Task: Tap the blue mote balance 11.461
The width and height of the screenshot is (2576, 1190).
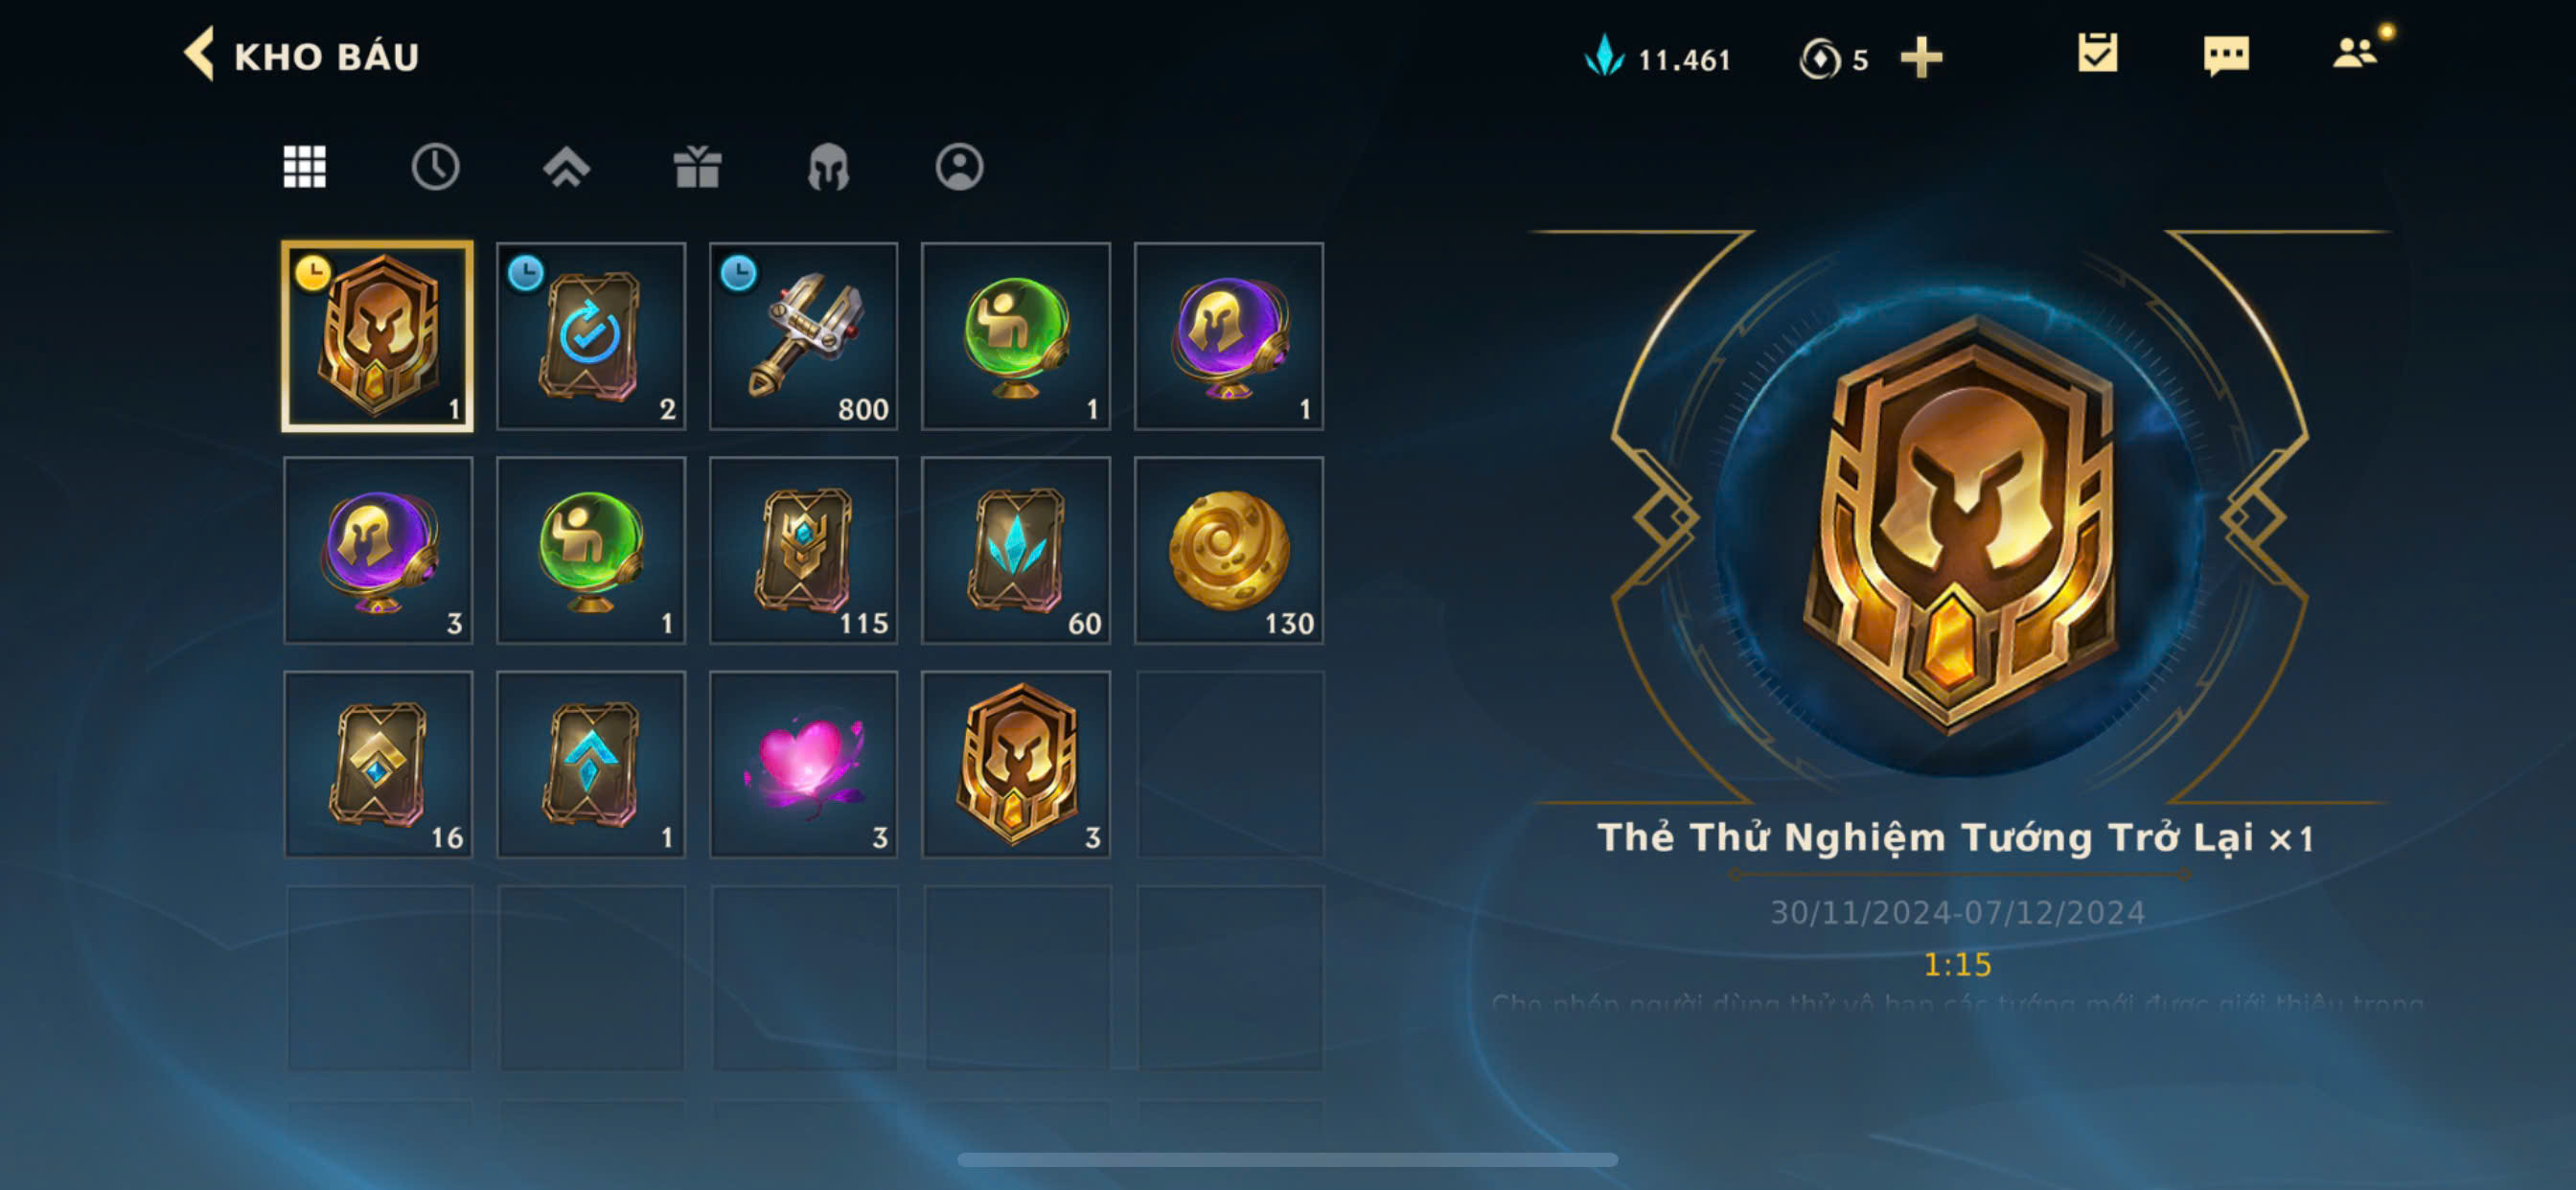Action: click(1657, 58)
